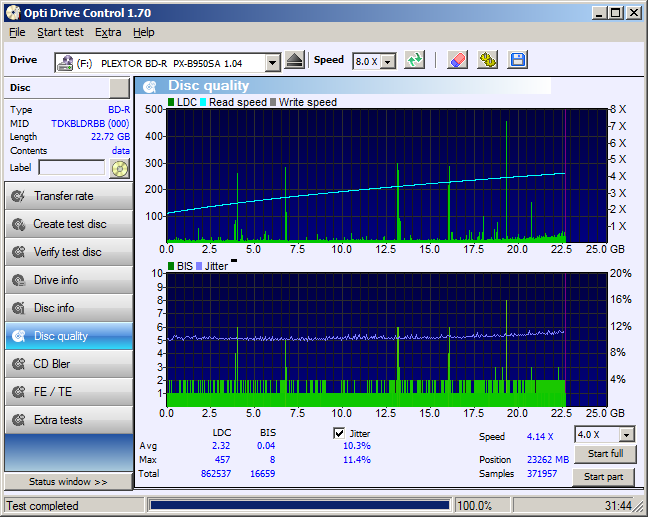Click the yellow disc label icon
The width and height of the screenshot is (648, 517).
pyautogui.click(x=120, y=169)
